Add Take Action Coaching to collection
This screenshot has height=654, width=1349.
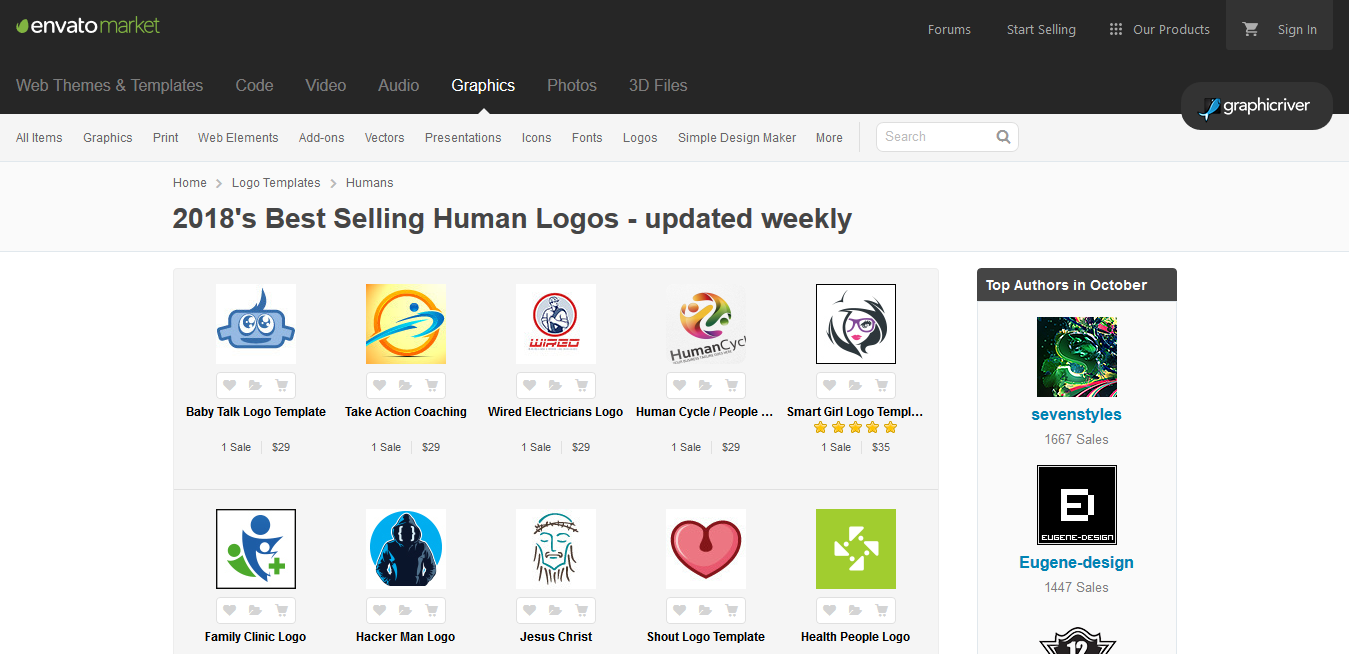[x=406, y=386]
